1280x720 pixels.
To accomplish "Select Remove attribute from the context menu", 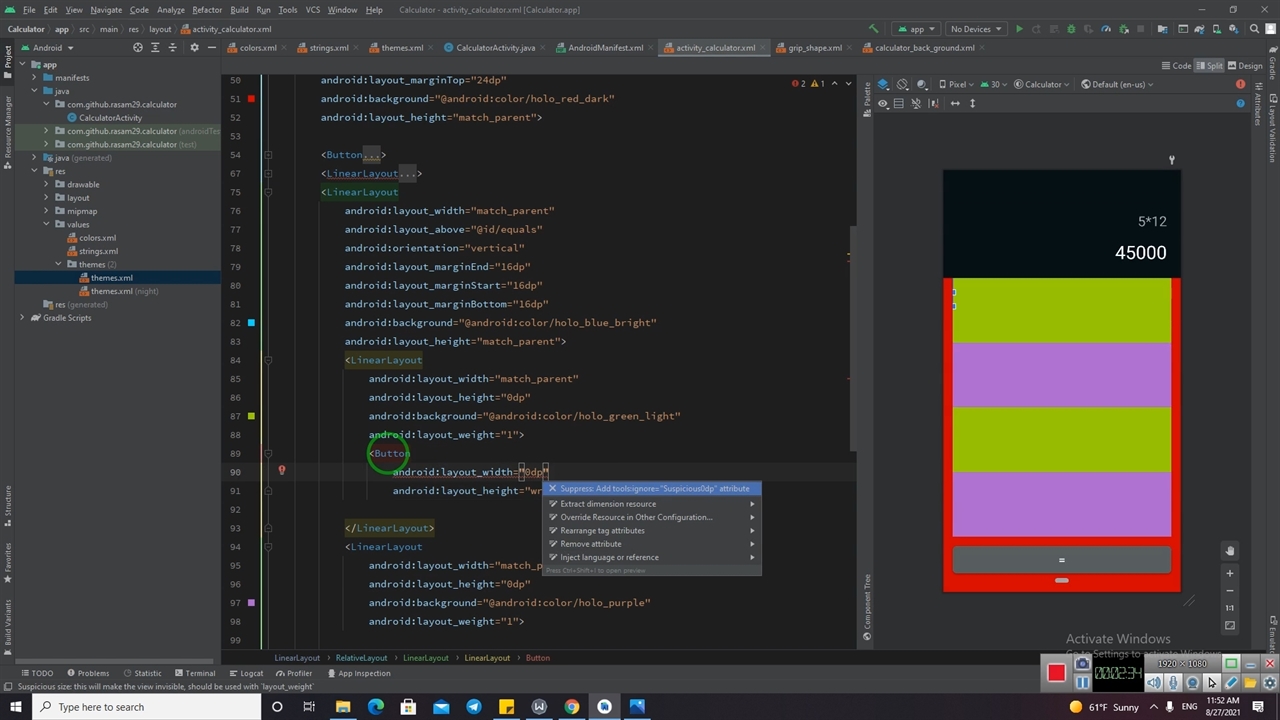I will click(x=591, y=544).
